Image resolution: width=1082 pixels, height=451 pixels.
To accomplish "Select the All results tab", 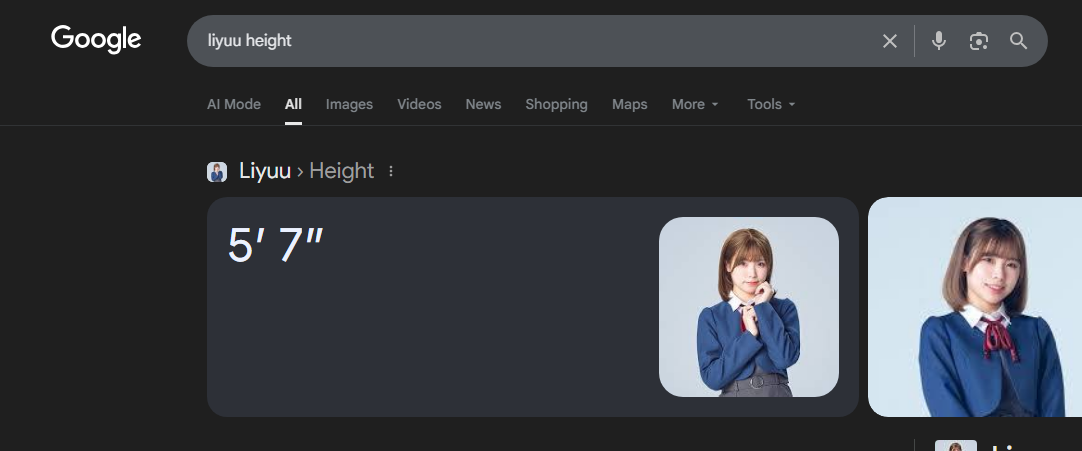I will 293,104.
